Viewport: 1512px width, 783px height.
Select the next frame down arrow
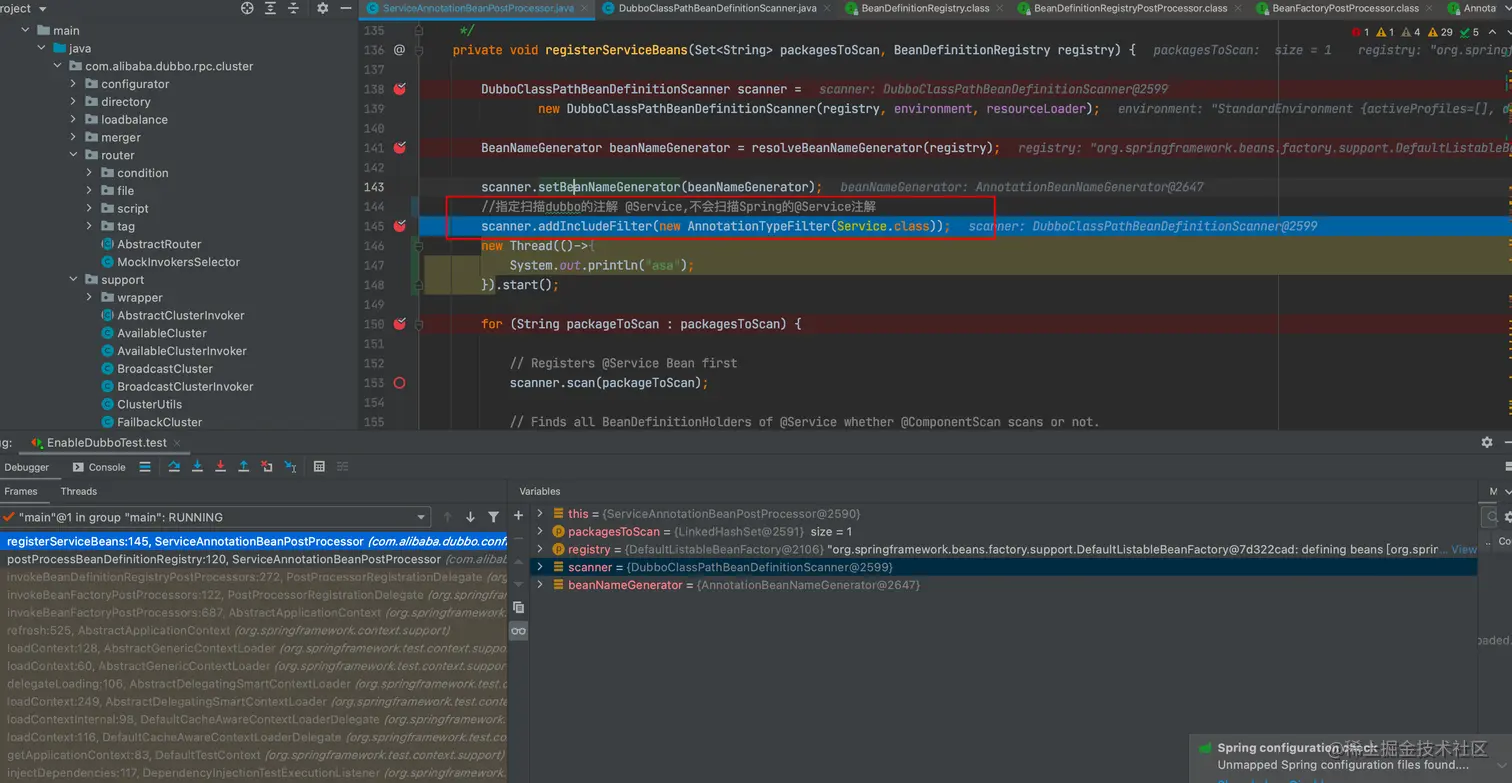tap(470, 517)
